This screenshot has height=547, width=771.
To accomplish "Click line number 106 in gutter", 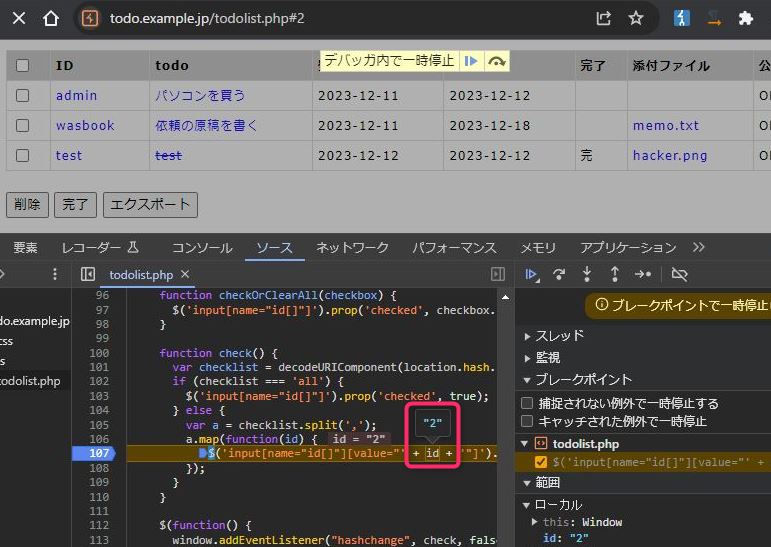I will (99, 439).
